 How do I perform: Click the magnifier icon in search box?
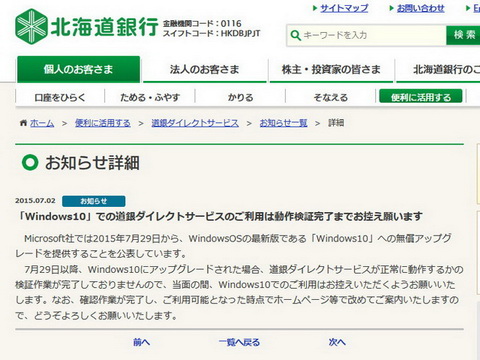point(295,35)
